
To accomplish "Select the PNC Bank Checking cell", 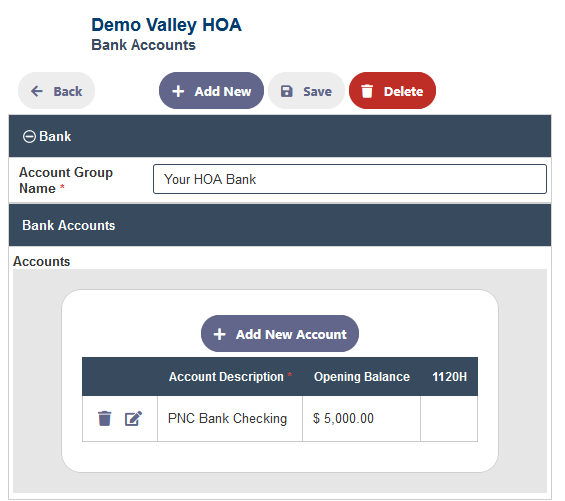I will click(x=230, y=418).
